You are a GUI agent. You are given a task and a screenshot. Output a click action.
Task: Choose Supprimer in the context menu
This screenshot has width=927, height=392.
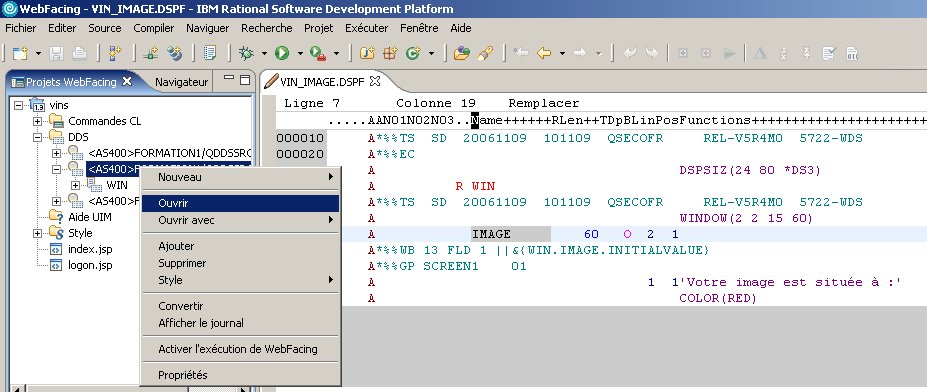240,263
